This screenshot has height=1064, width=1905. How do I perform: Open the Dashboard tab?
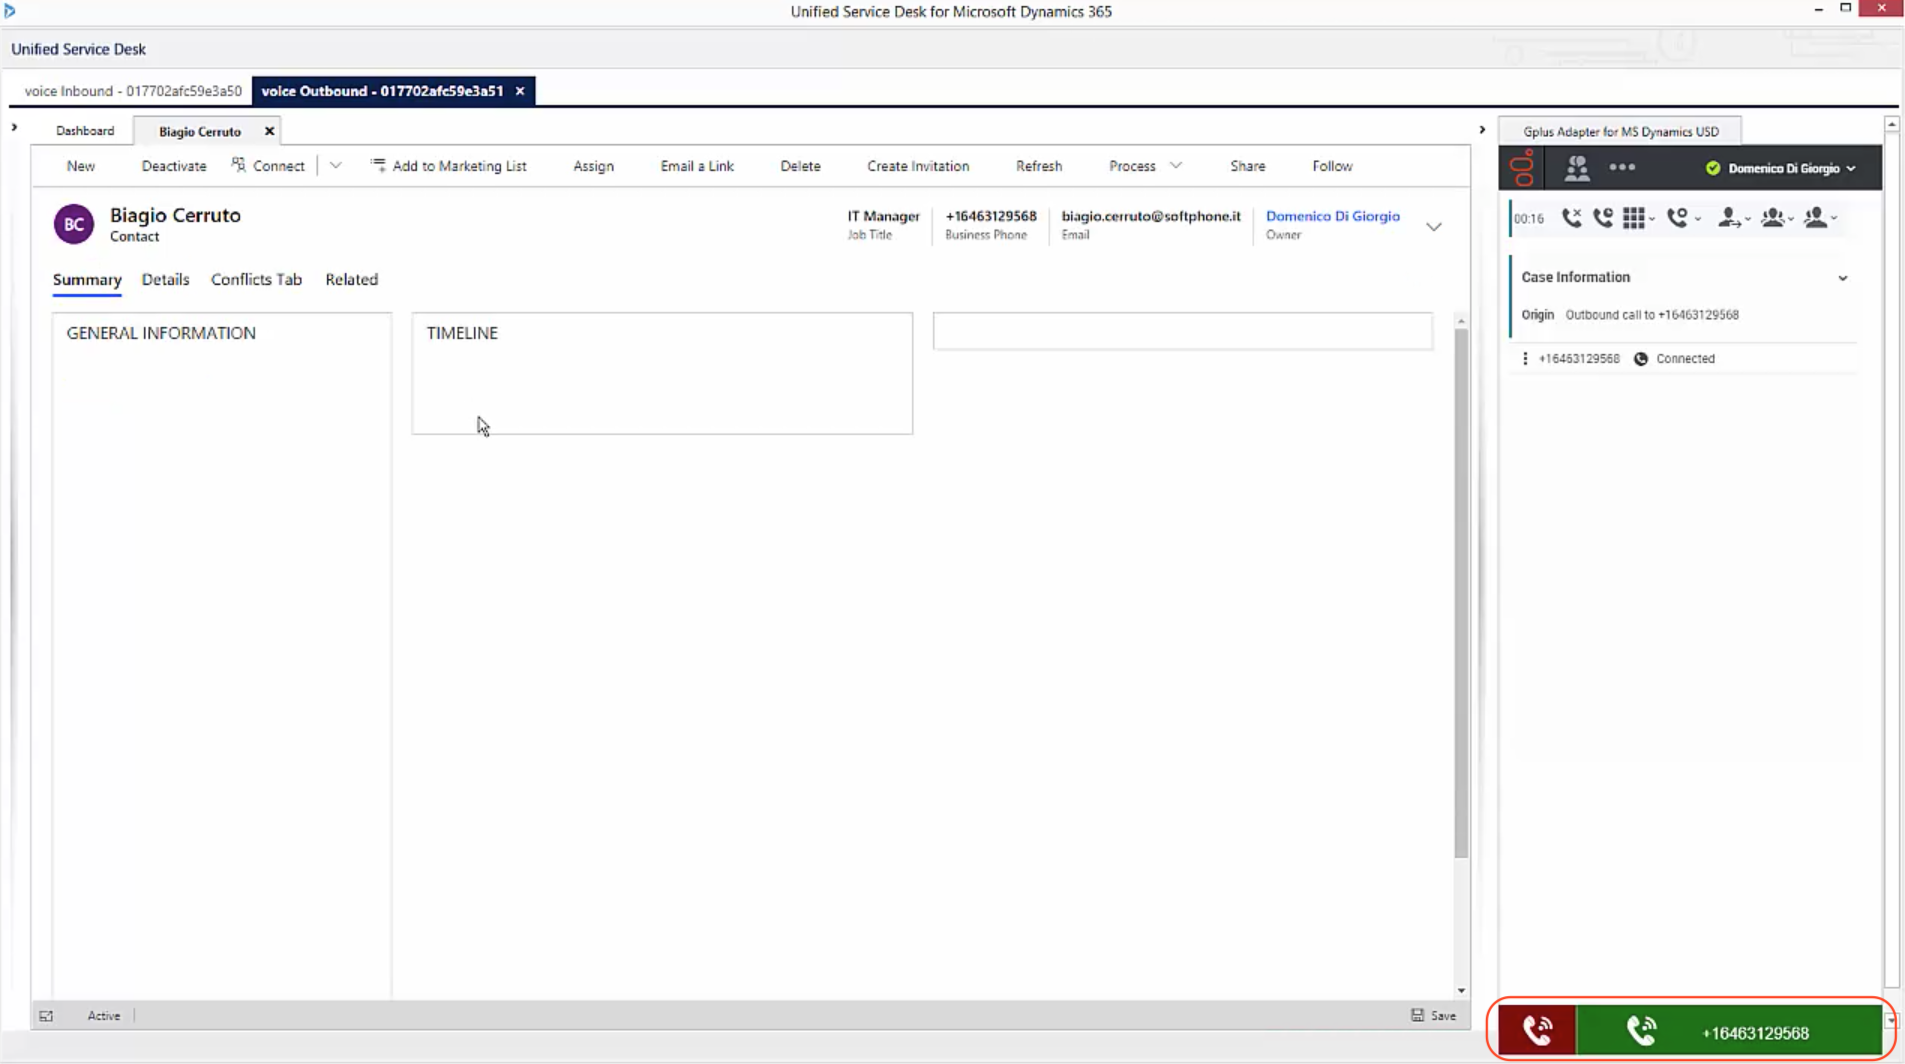coord(85,131)
